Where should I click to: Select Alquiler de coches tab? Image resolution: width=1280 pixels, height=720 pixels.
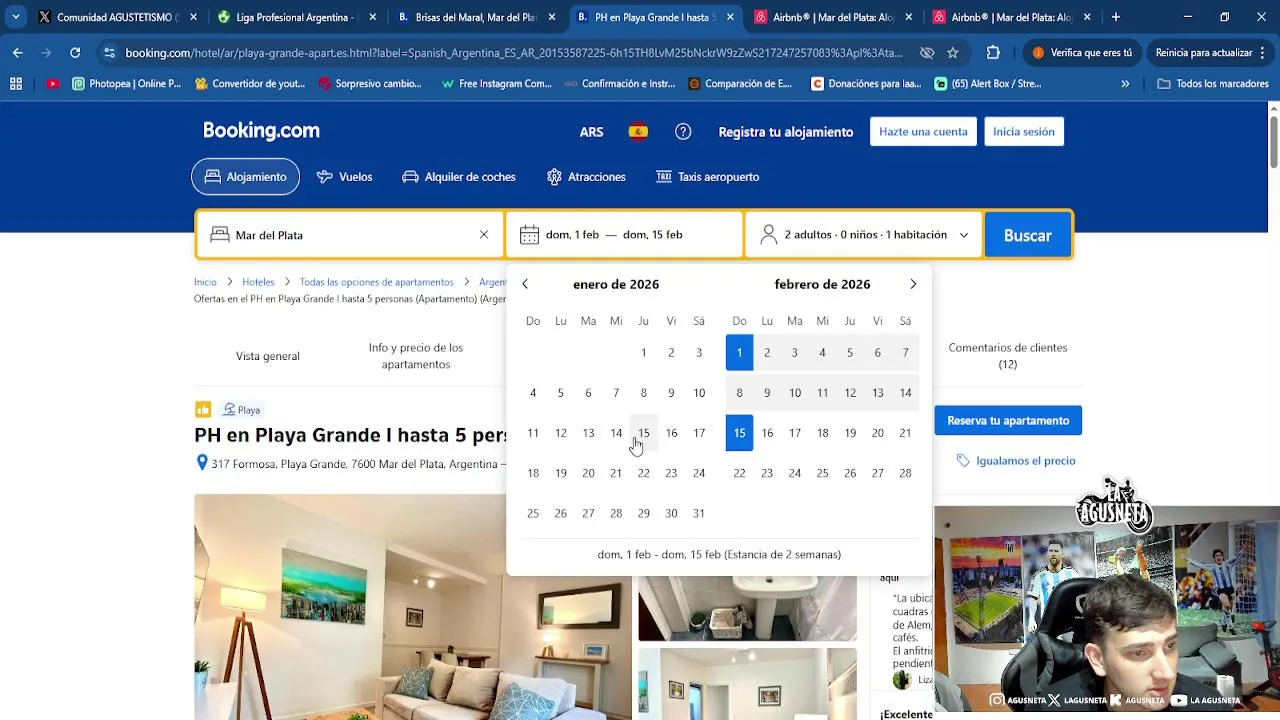point(459,177)
